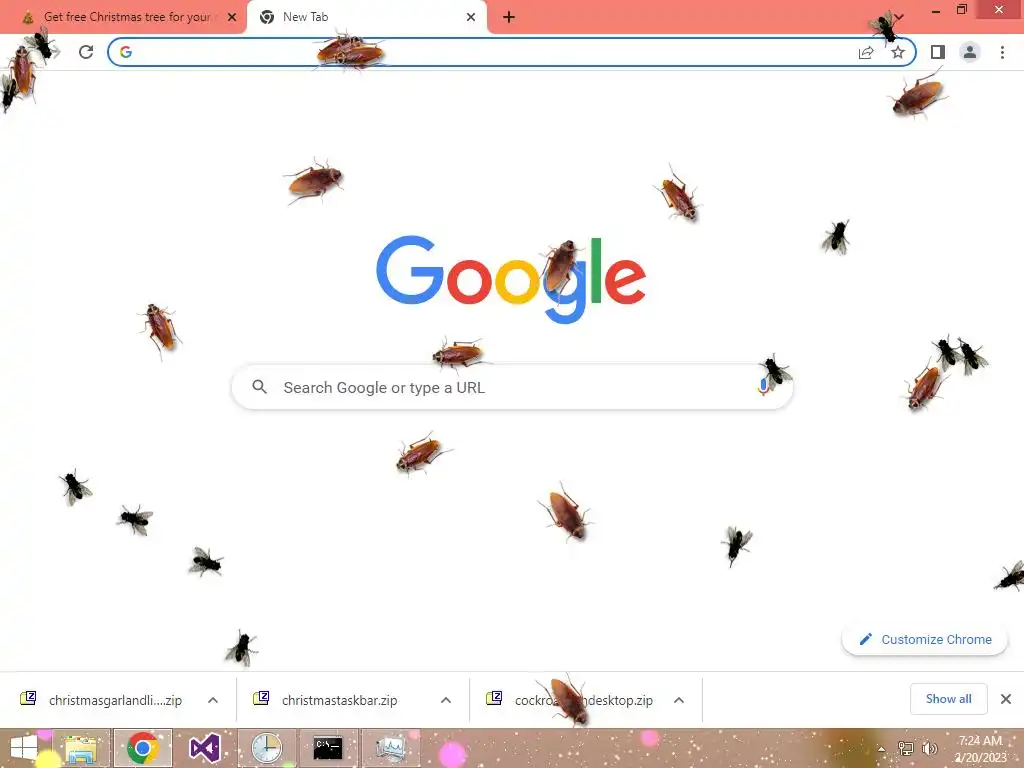The height and width of the screenshot is (768, 1024).
Task: Click the Google icon in the address bar
Action: [x=126, y=52]
